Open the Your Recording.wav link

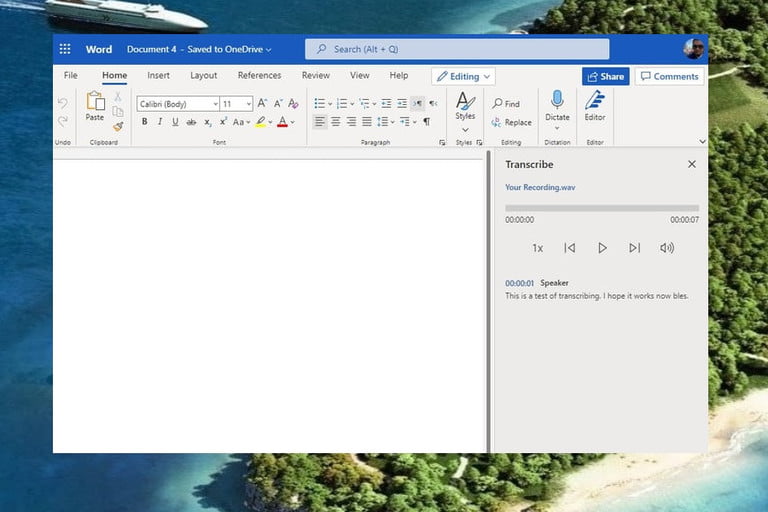(x=540, y=187)
